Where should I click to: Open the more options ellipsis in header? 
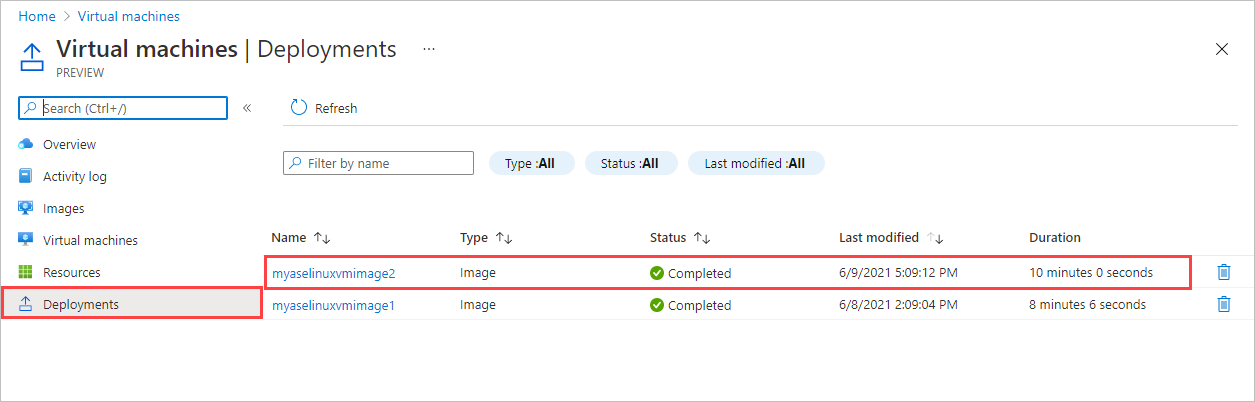pos(429,49)
